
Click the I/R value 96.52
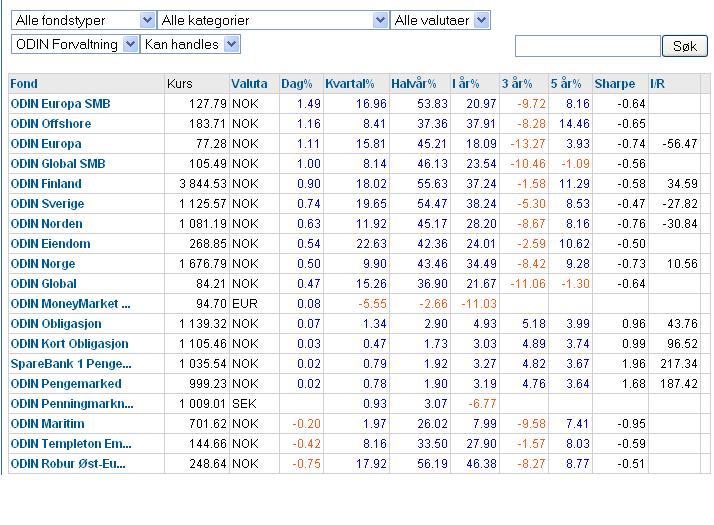(682, 344)
